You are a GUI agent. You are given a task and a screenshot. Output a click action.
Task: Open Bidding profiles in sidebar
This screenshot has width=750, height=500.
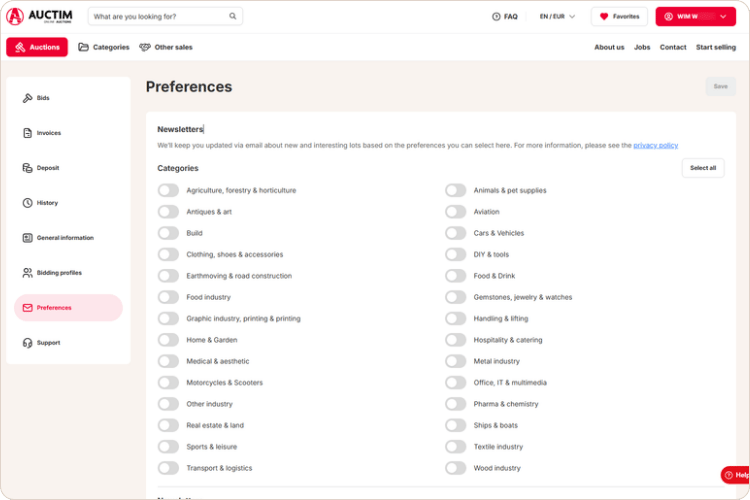point(68,272)
